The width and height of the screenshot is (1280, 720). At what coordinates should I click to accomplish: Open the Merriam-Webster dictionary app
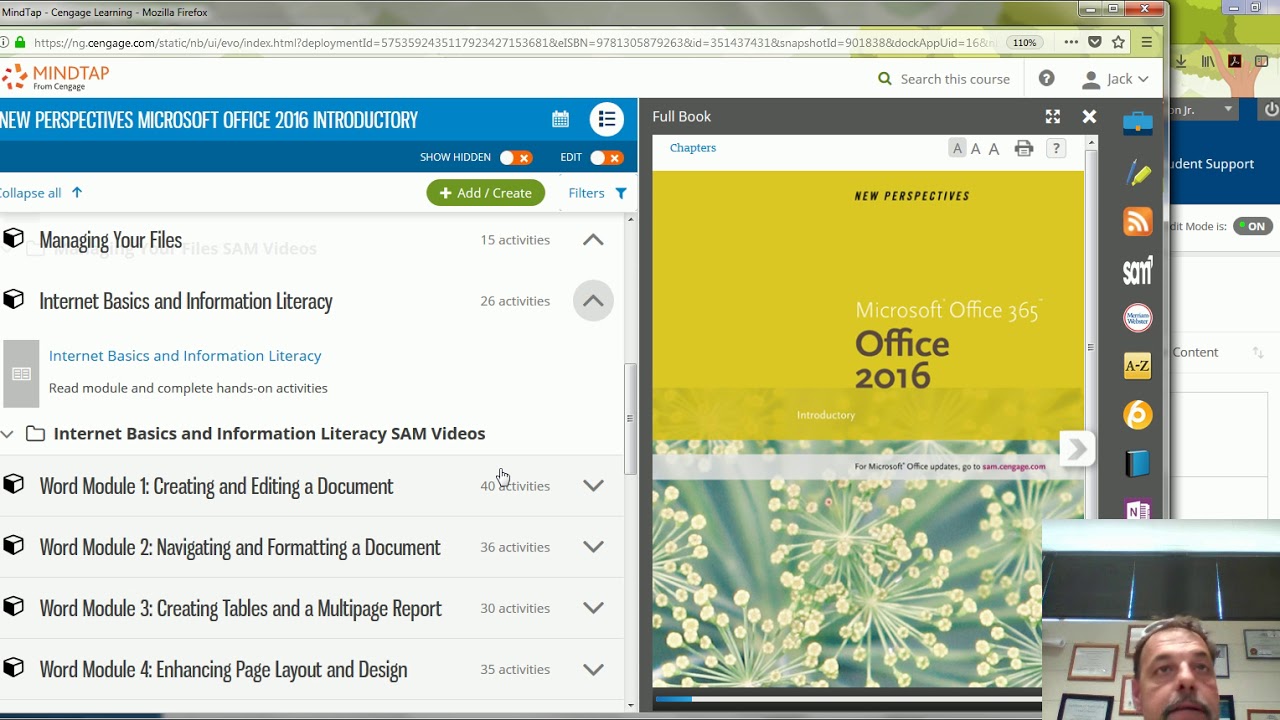coord(1137,318)
